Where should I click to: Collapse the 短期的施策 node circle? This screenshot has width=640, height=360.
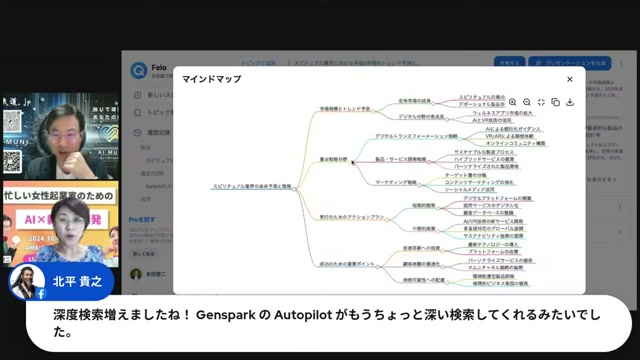(438, 208)
